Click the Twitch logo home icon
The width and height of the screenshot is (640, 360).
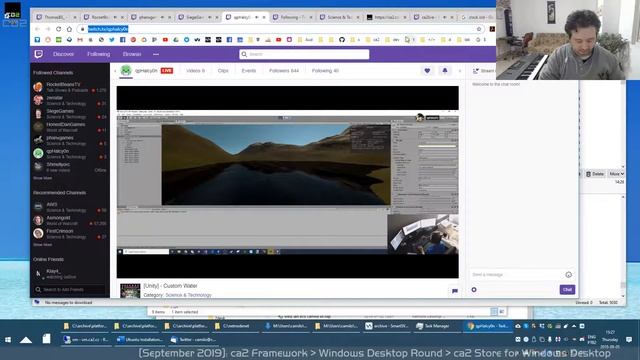(39, 54)
